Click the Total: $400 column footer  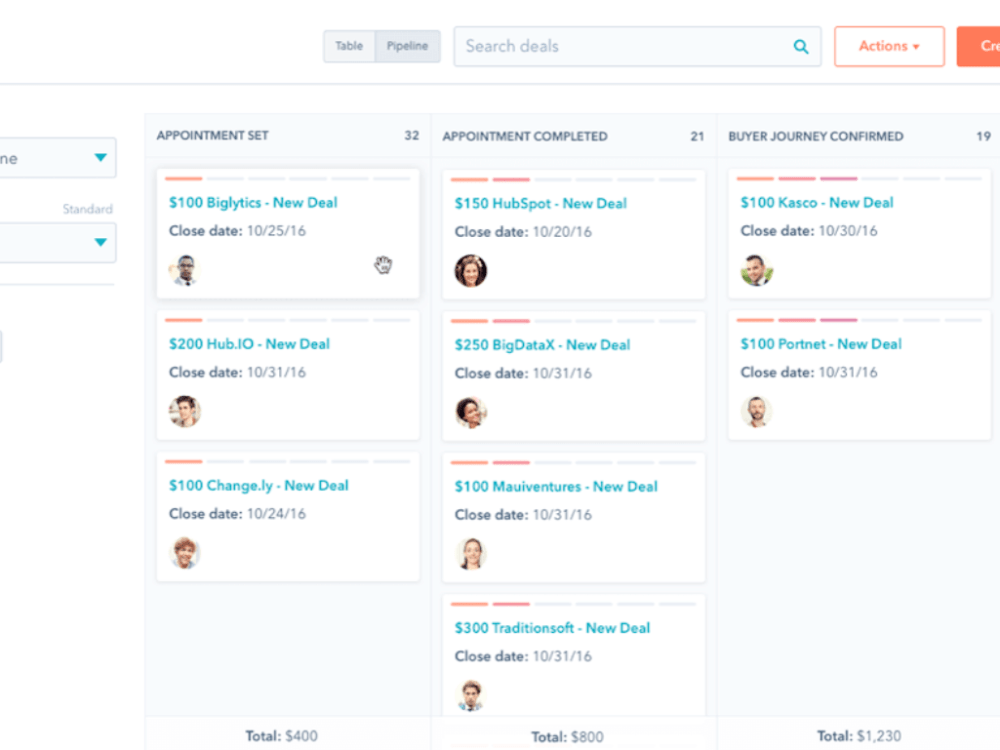click(281, 736)
